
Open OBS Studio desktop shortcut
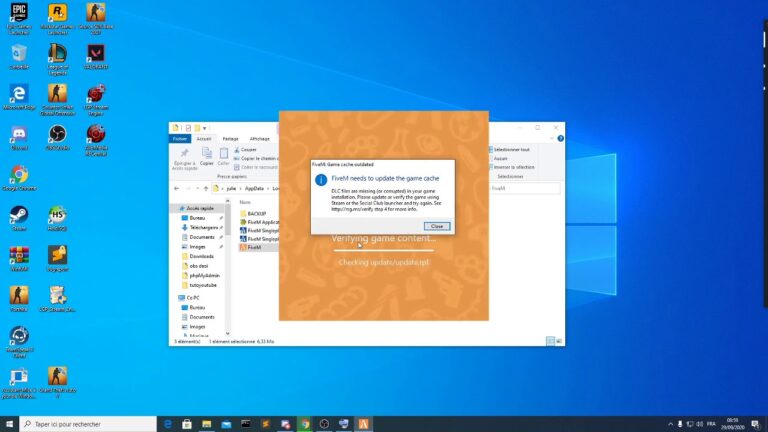(x=57, y=138)
